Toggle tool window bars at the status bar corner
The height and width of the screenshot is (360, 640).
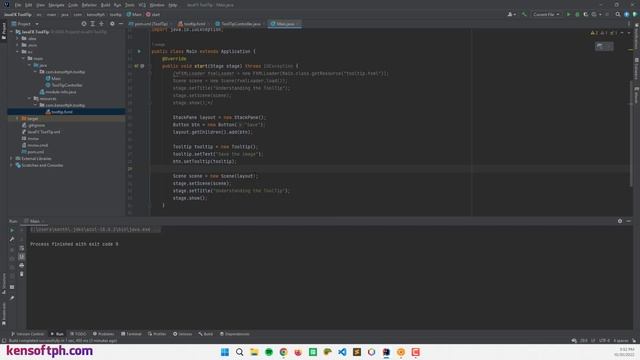[4, 340]
